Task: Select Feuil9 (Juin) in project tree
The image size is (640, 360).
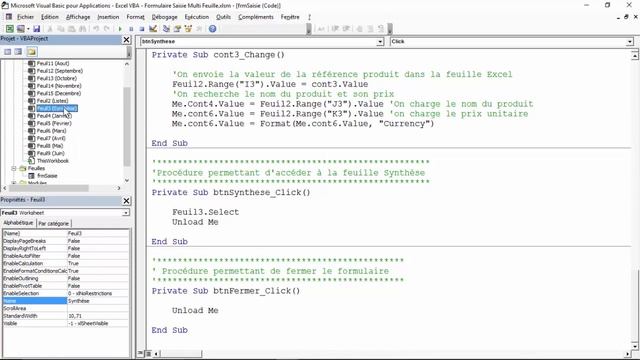Action: point(51,153)
